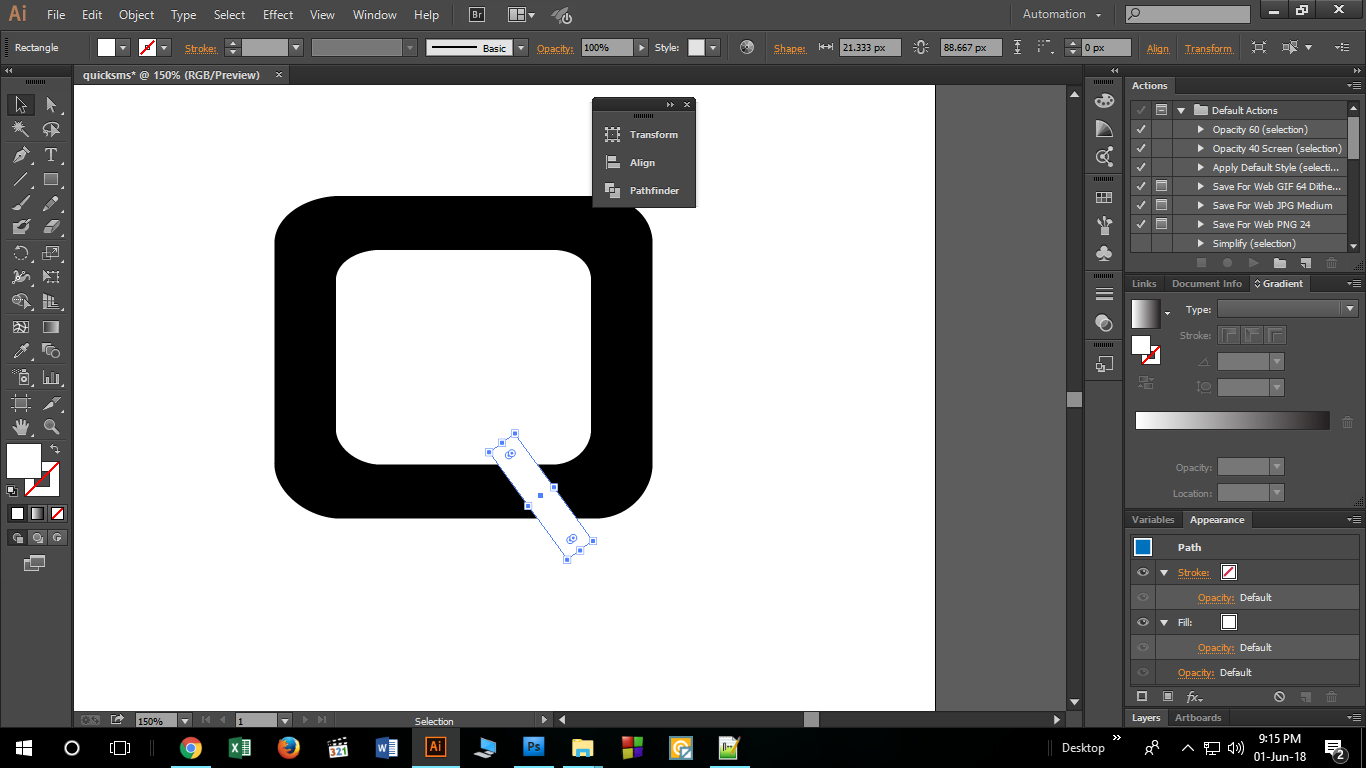The image size is (1366, 768).
Task: Open Pathfinder from the floating panel
Action: point(644,191)
